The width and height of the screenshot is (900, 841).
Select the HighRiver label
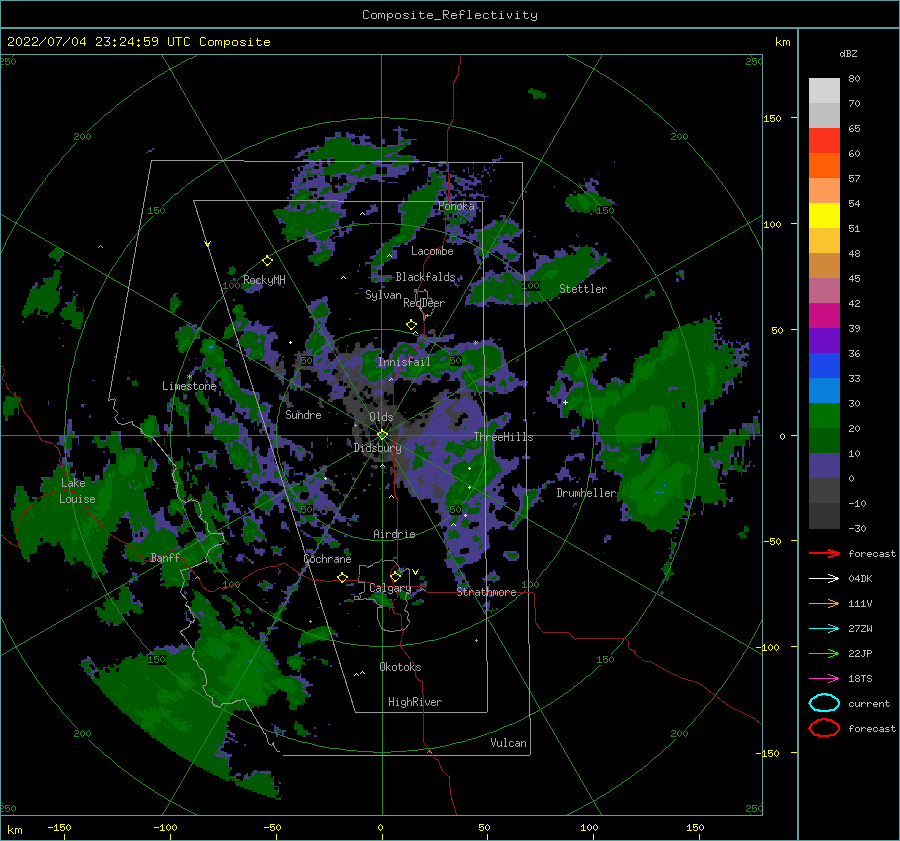[415, 702]
